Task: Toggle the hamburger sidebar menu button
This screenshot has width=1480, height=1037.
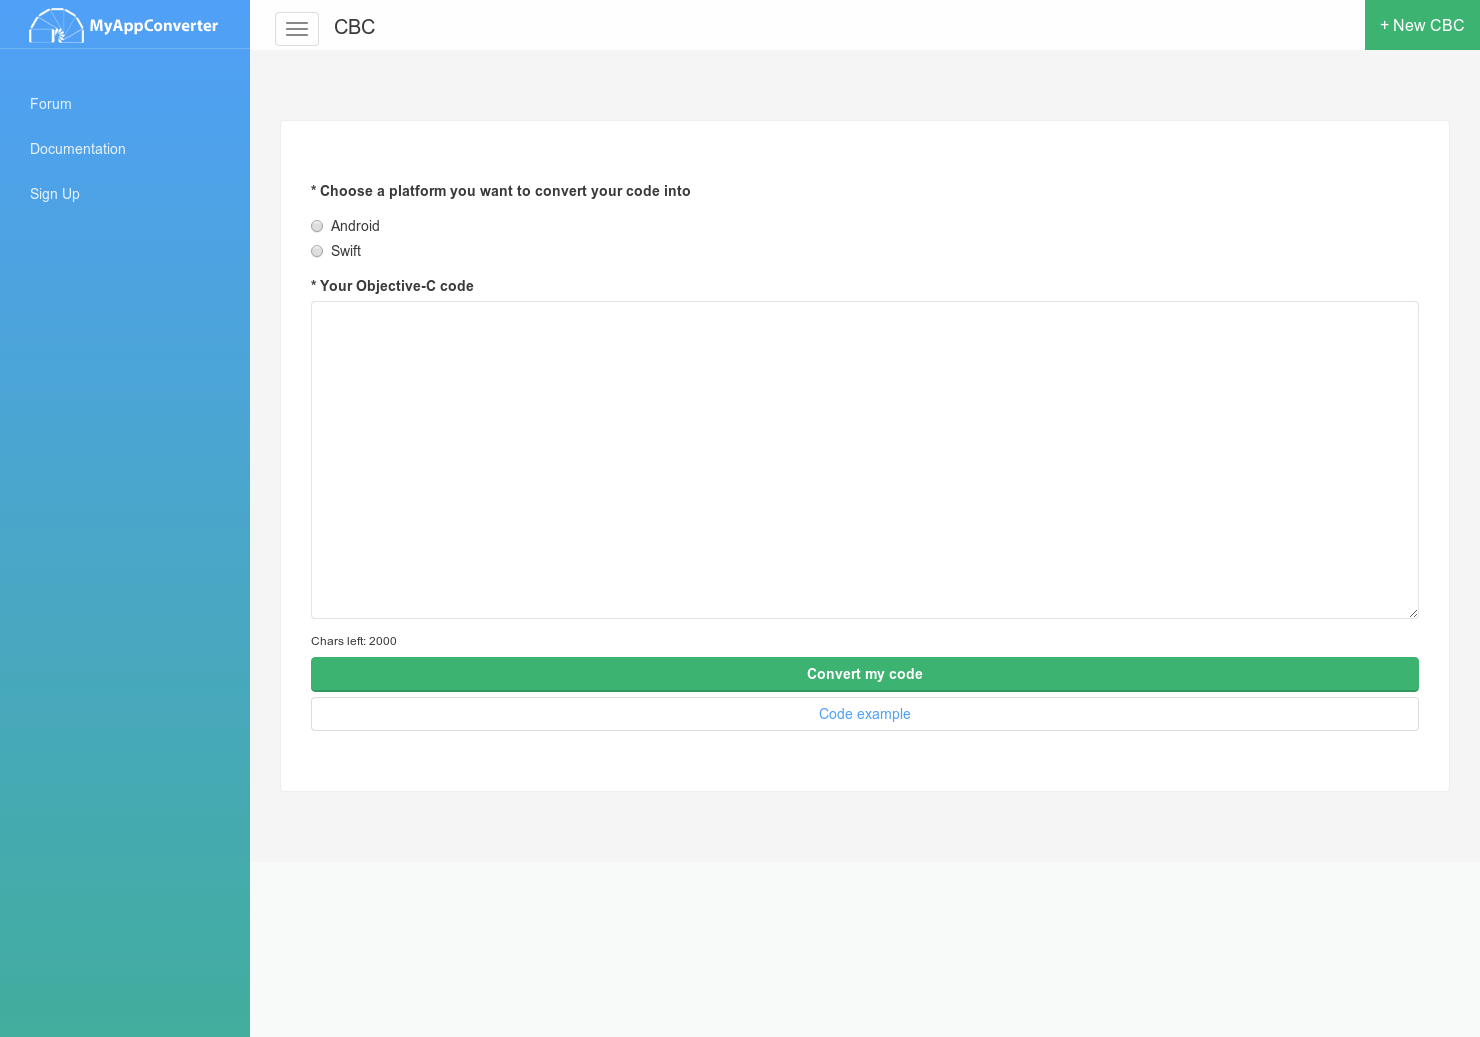Action: click(297, 29)
